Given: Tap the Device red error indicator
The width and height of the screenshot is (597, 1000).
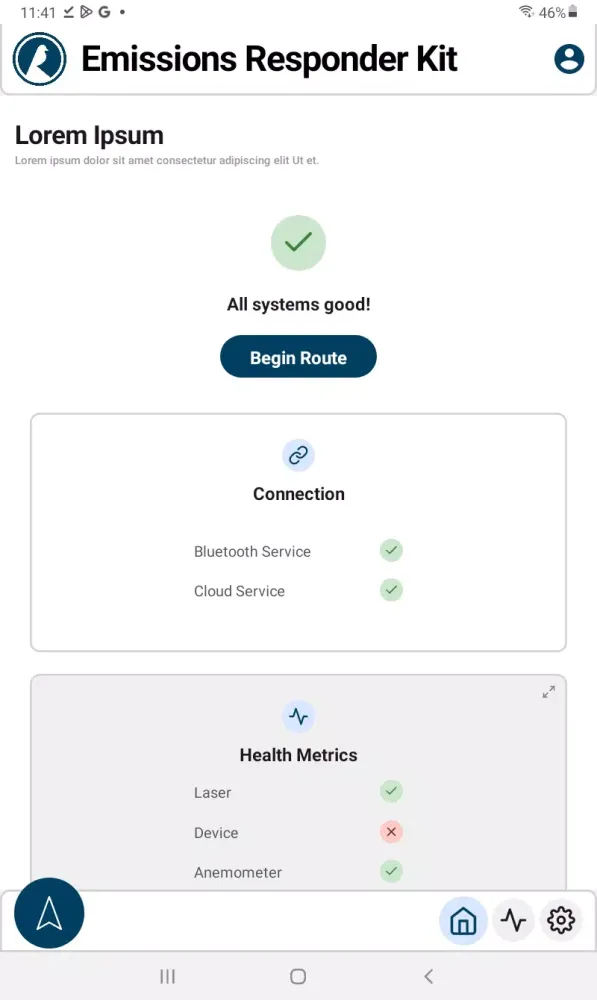Looking at the screenshot, I should point(391,832).
